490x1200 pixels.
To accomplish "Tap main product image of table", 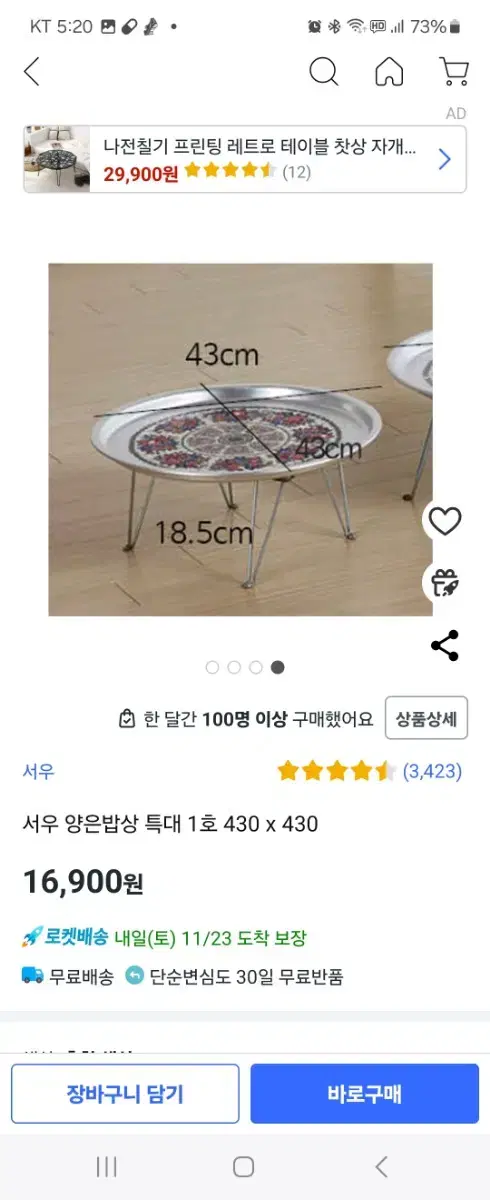I will (240, 440).
